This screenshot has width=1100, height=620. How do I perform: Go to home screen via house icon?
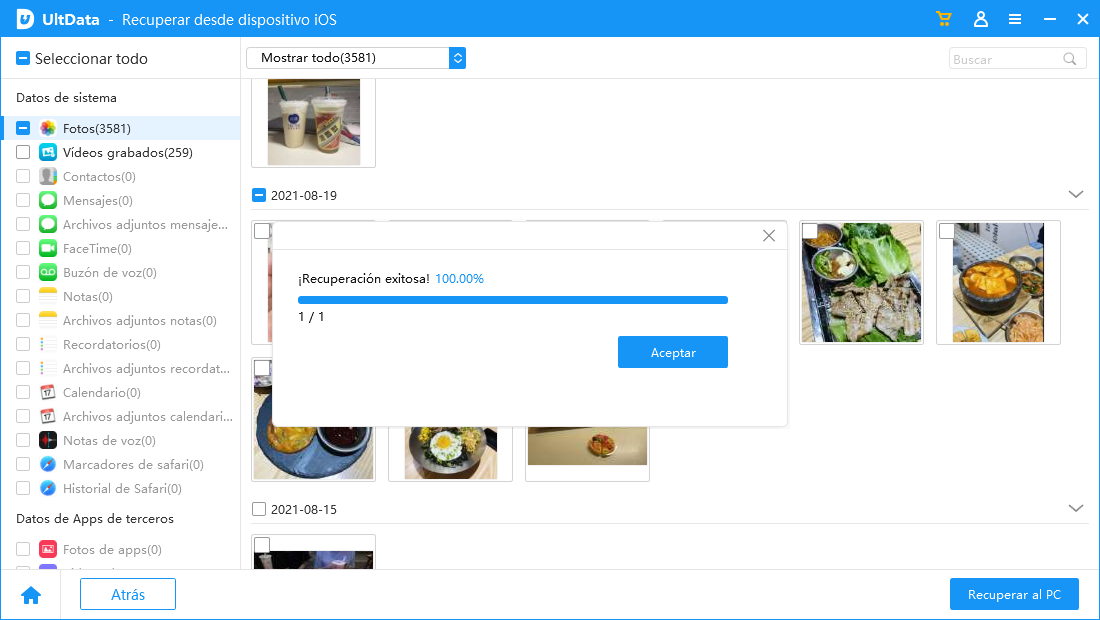(x=31, y=595)
